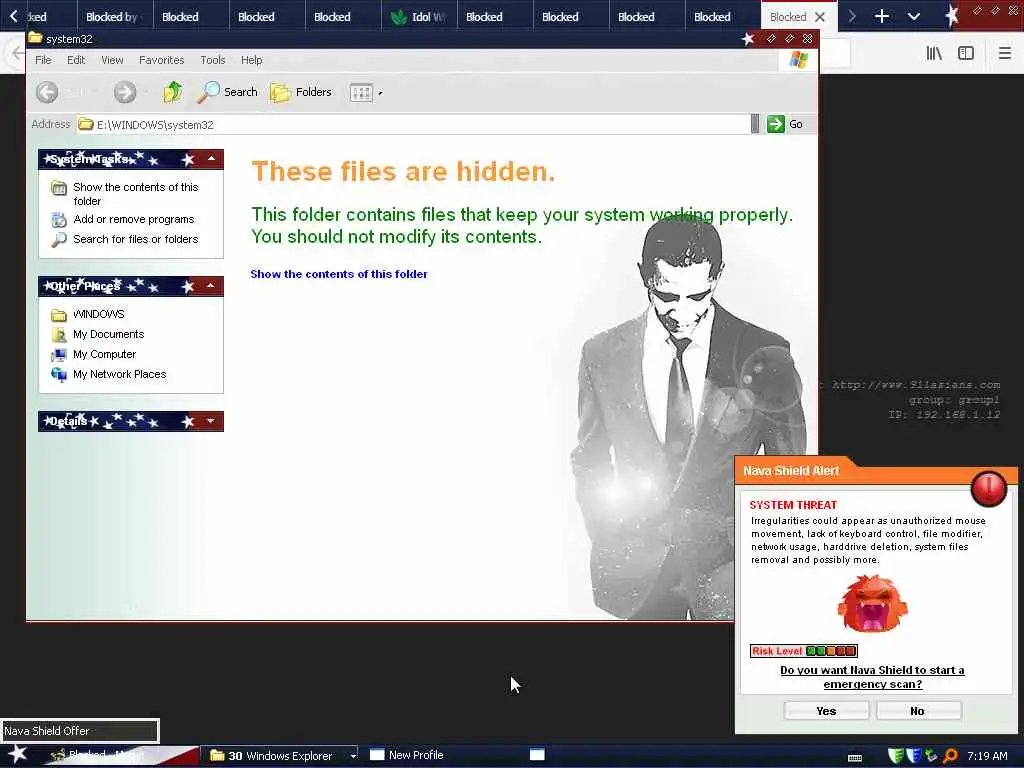Click the My Network Places globe icon
Viewport: 1024px width, 768px height.
click(x=59, y=375)
